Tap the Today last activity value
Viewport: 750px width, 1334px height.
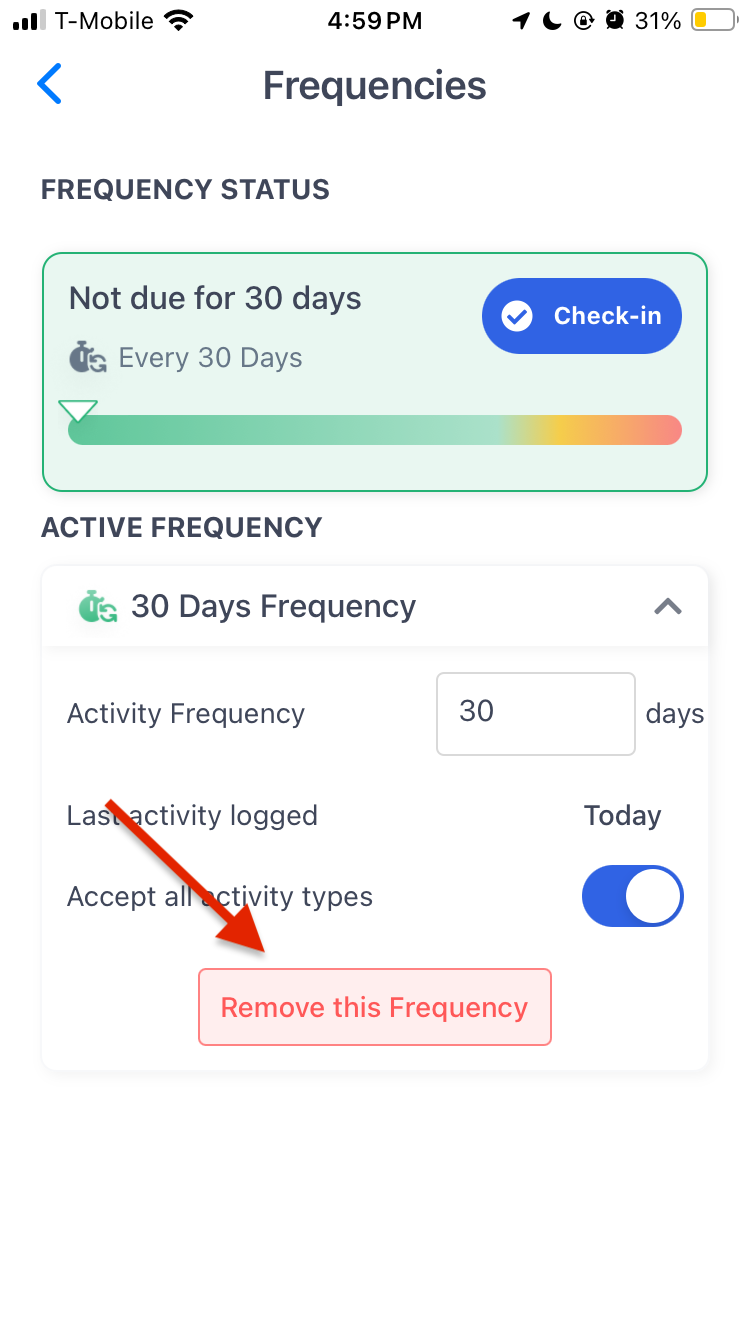coord(623,816)
